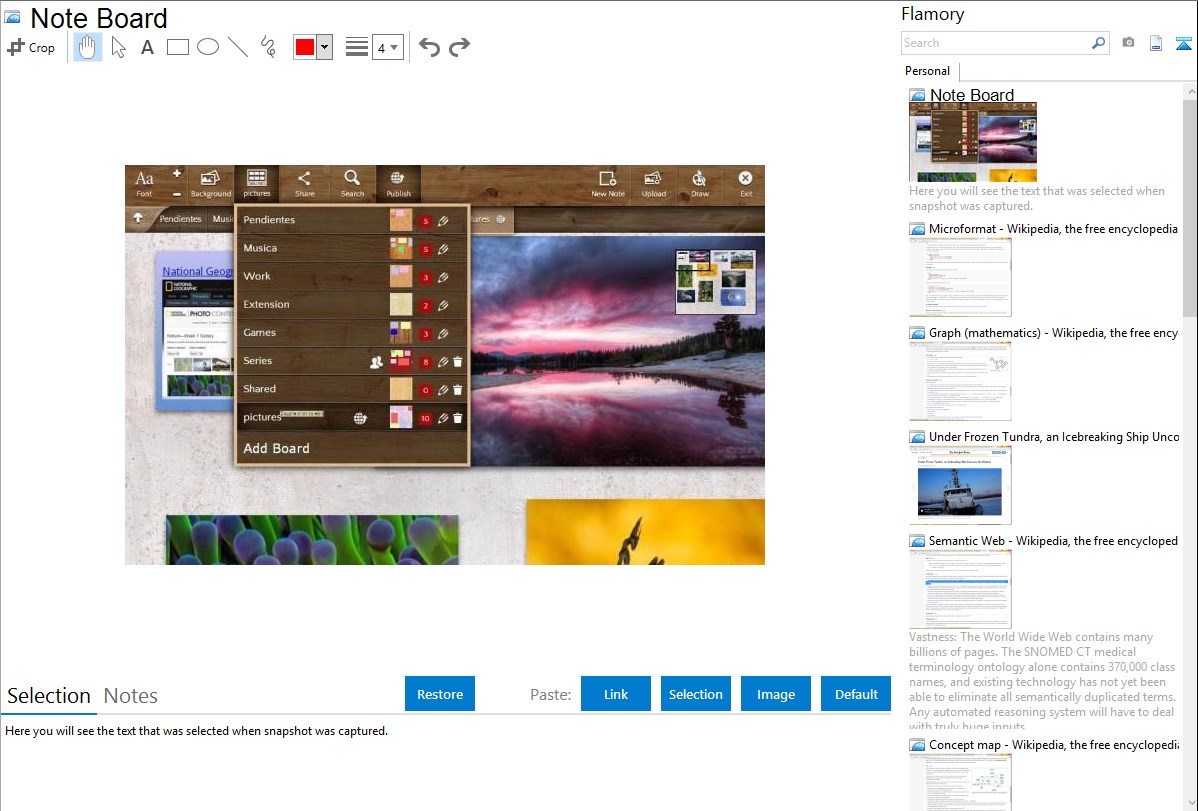Select the freehand scribble tool
The width and height of the screenshot is (1198, 811).
coord(268,47)
